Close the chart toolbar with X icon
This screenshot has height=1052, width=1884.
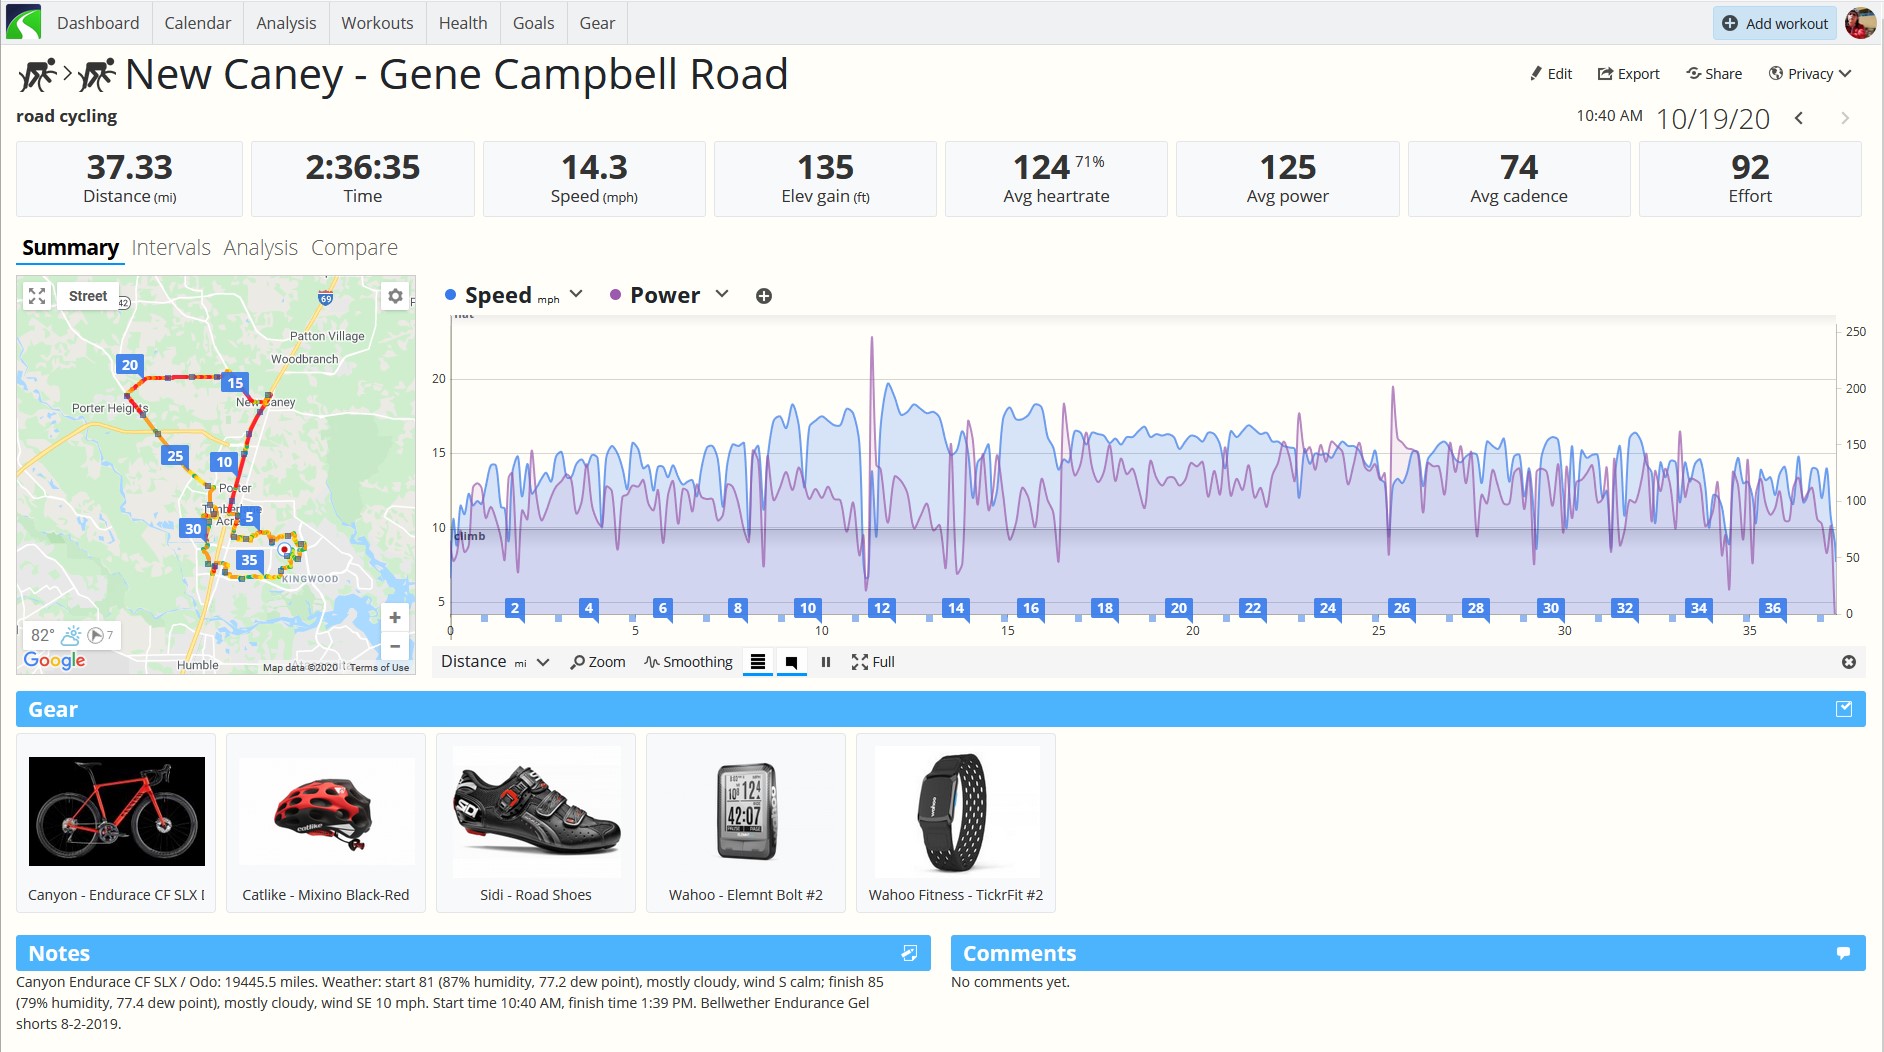coord(1849,662)
